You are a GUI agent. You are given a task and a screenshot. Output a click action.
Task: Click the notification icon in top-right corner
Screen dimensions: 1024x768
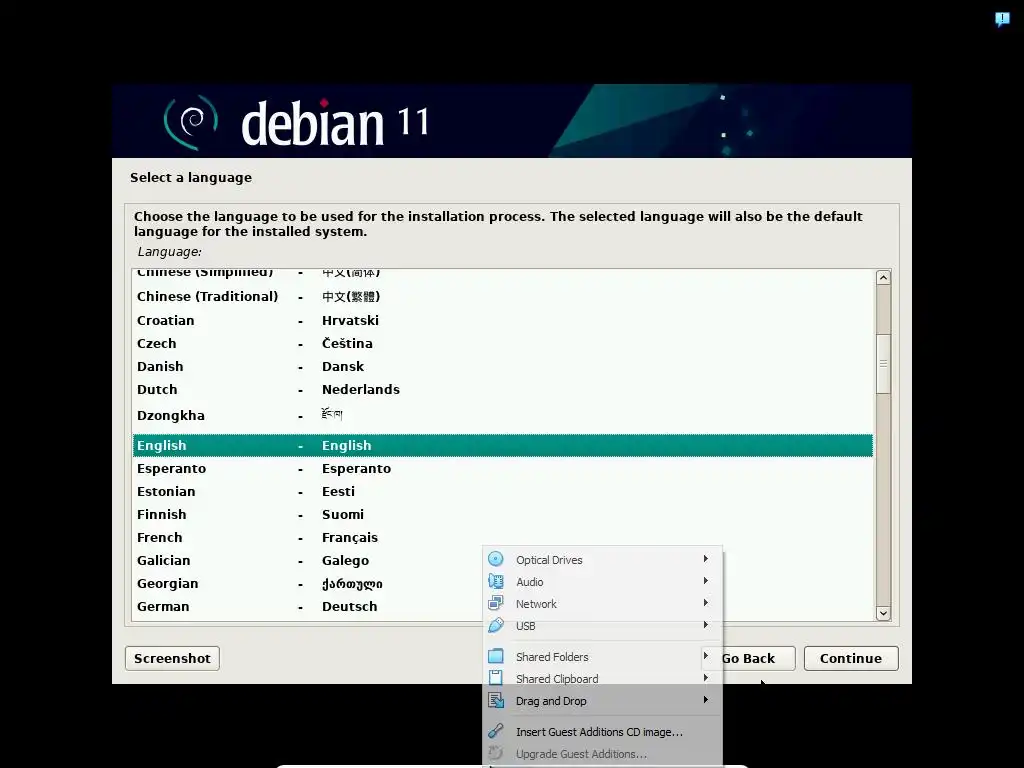click(x=1002, y=19)
